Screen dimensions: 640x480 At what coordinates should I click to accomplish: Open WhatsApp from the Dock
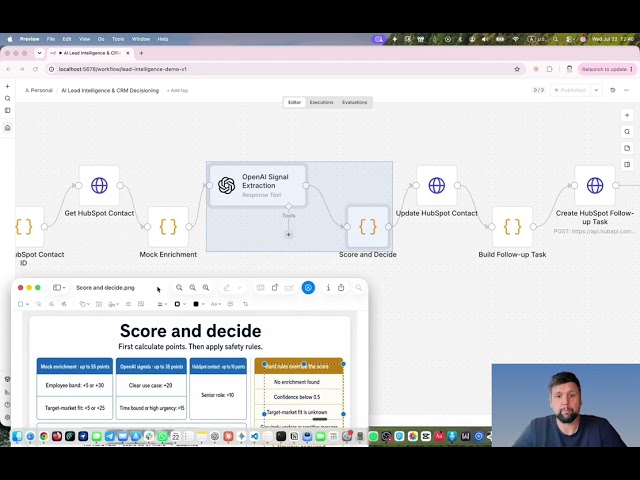click(162, 436)
